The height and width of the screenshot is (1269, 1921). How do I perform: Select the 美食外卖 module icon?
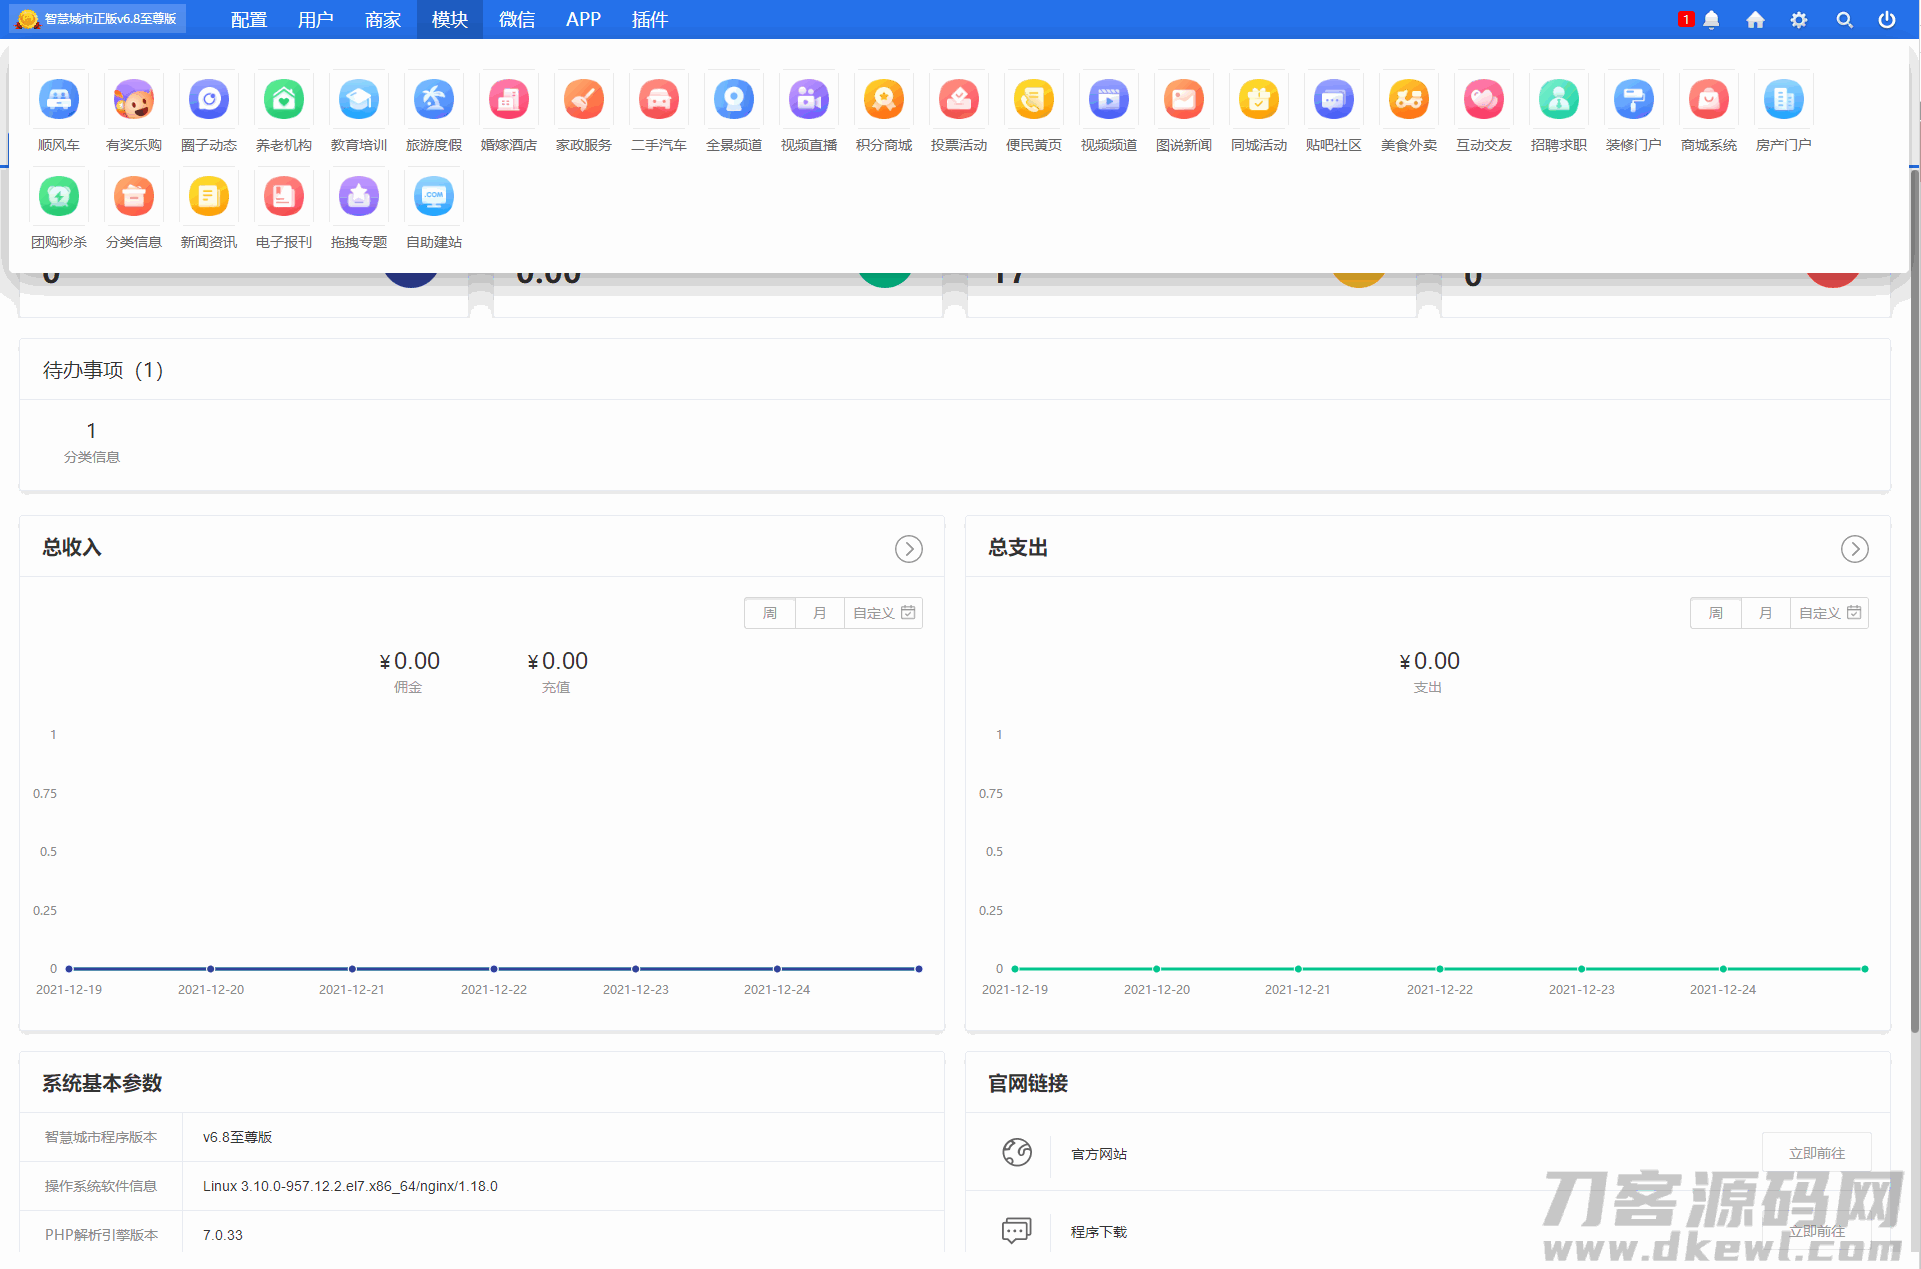point(1408,100)
